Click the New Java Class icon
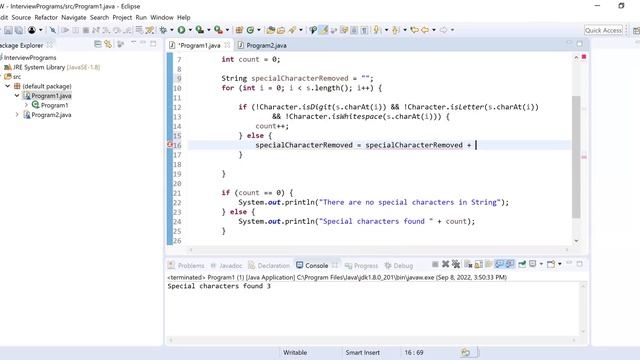Image resolution: width=640 pixels, height=360 pixels. tap(250, 30)
